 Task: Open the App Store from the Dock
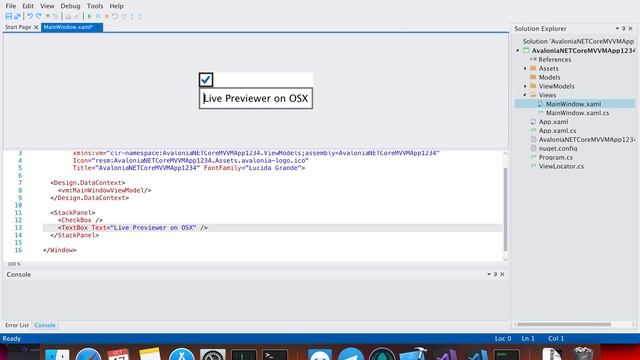click(182, 354)
